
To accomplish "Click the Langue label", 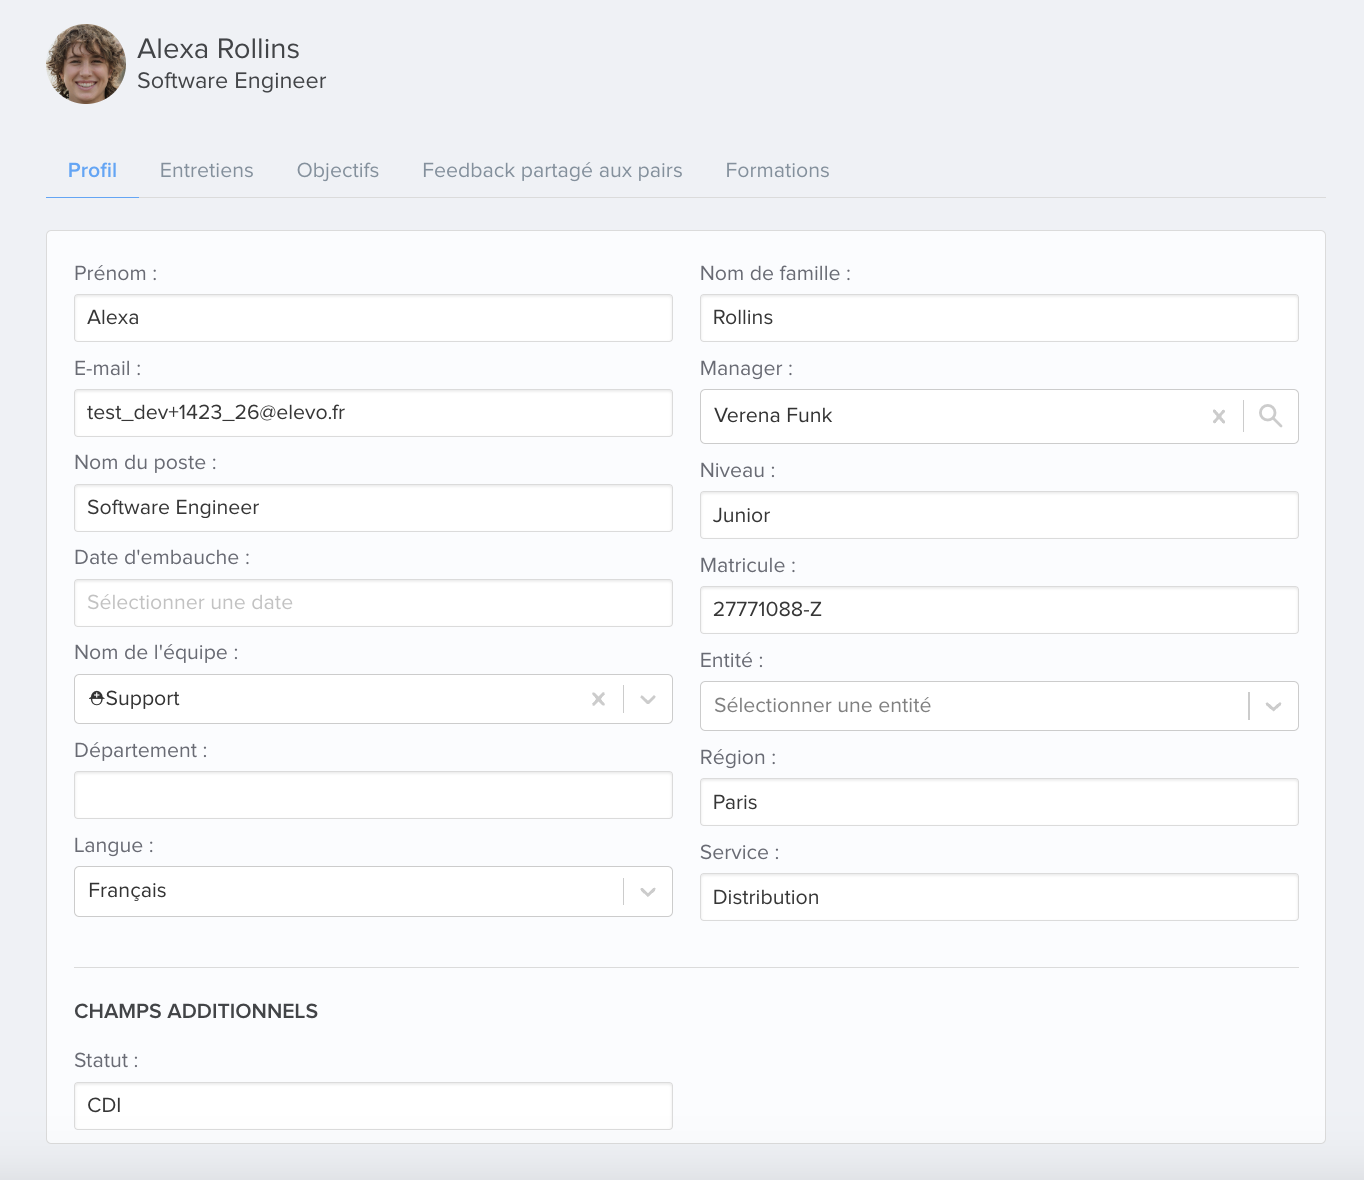I will tap(114, 846).
